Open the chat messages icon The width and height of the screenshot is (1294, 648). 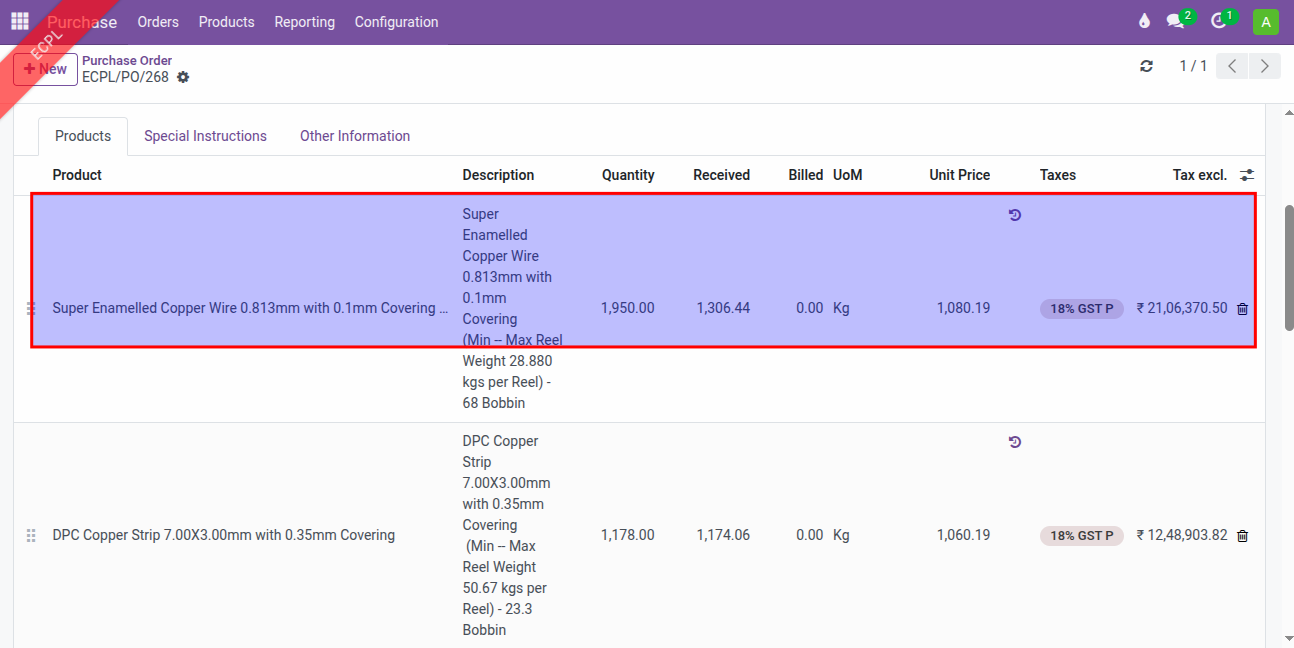pos(1175,22)
